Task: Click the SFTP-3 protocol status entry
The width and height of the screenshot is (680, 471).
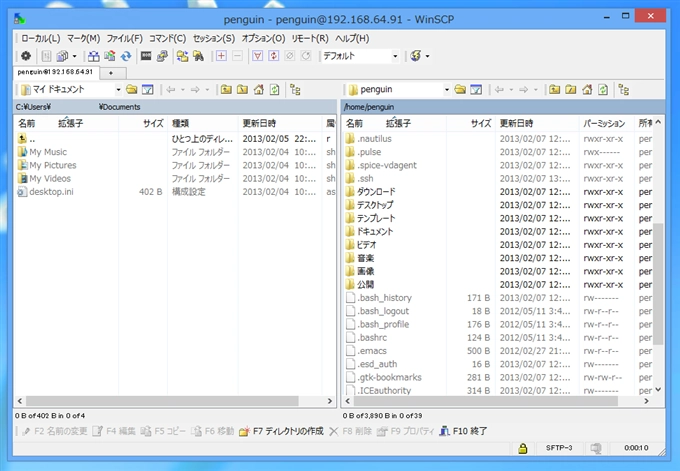Action: click(x=559, y=448)
